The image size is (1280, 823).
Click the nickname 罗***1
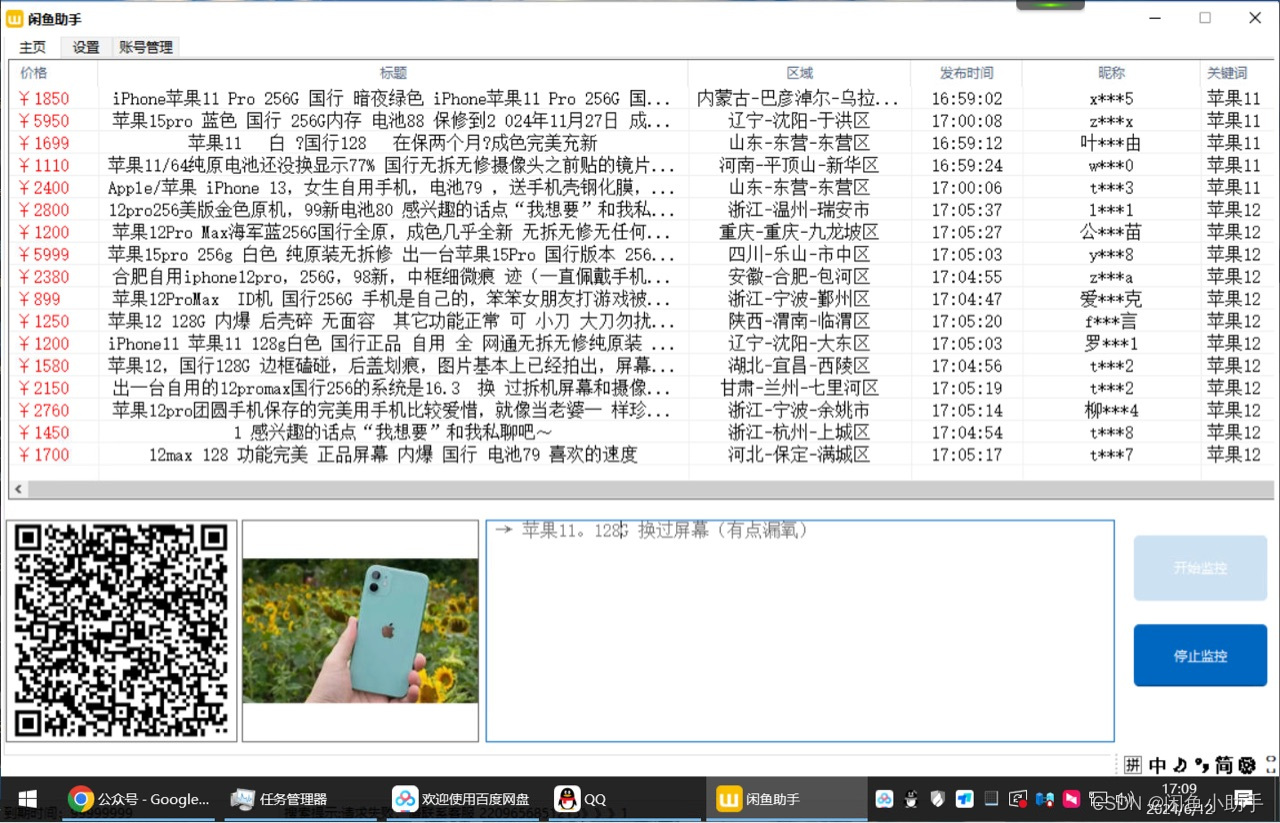(1111, 344)
